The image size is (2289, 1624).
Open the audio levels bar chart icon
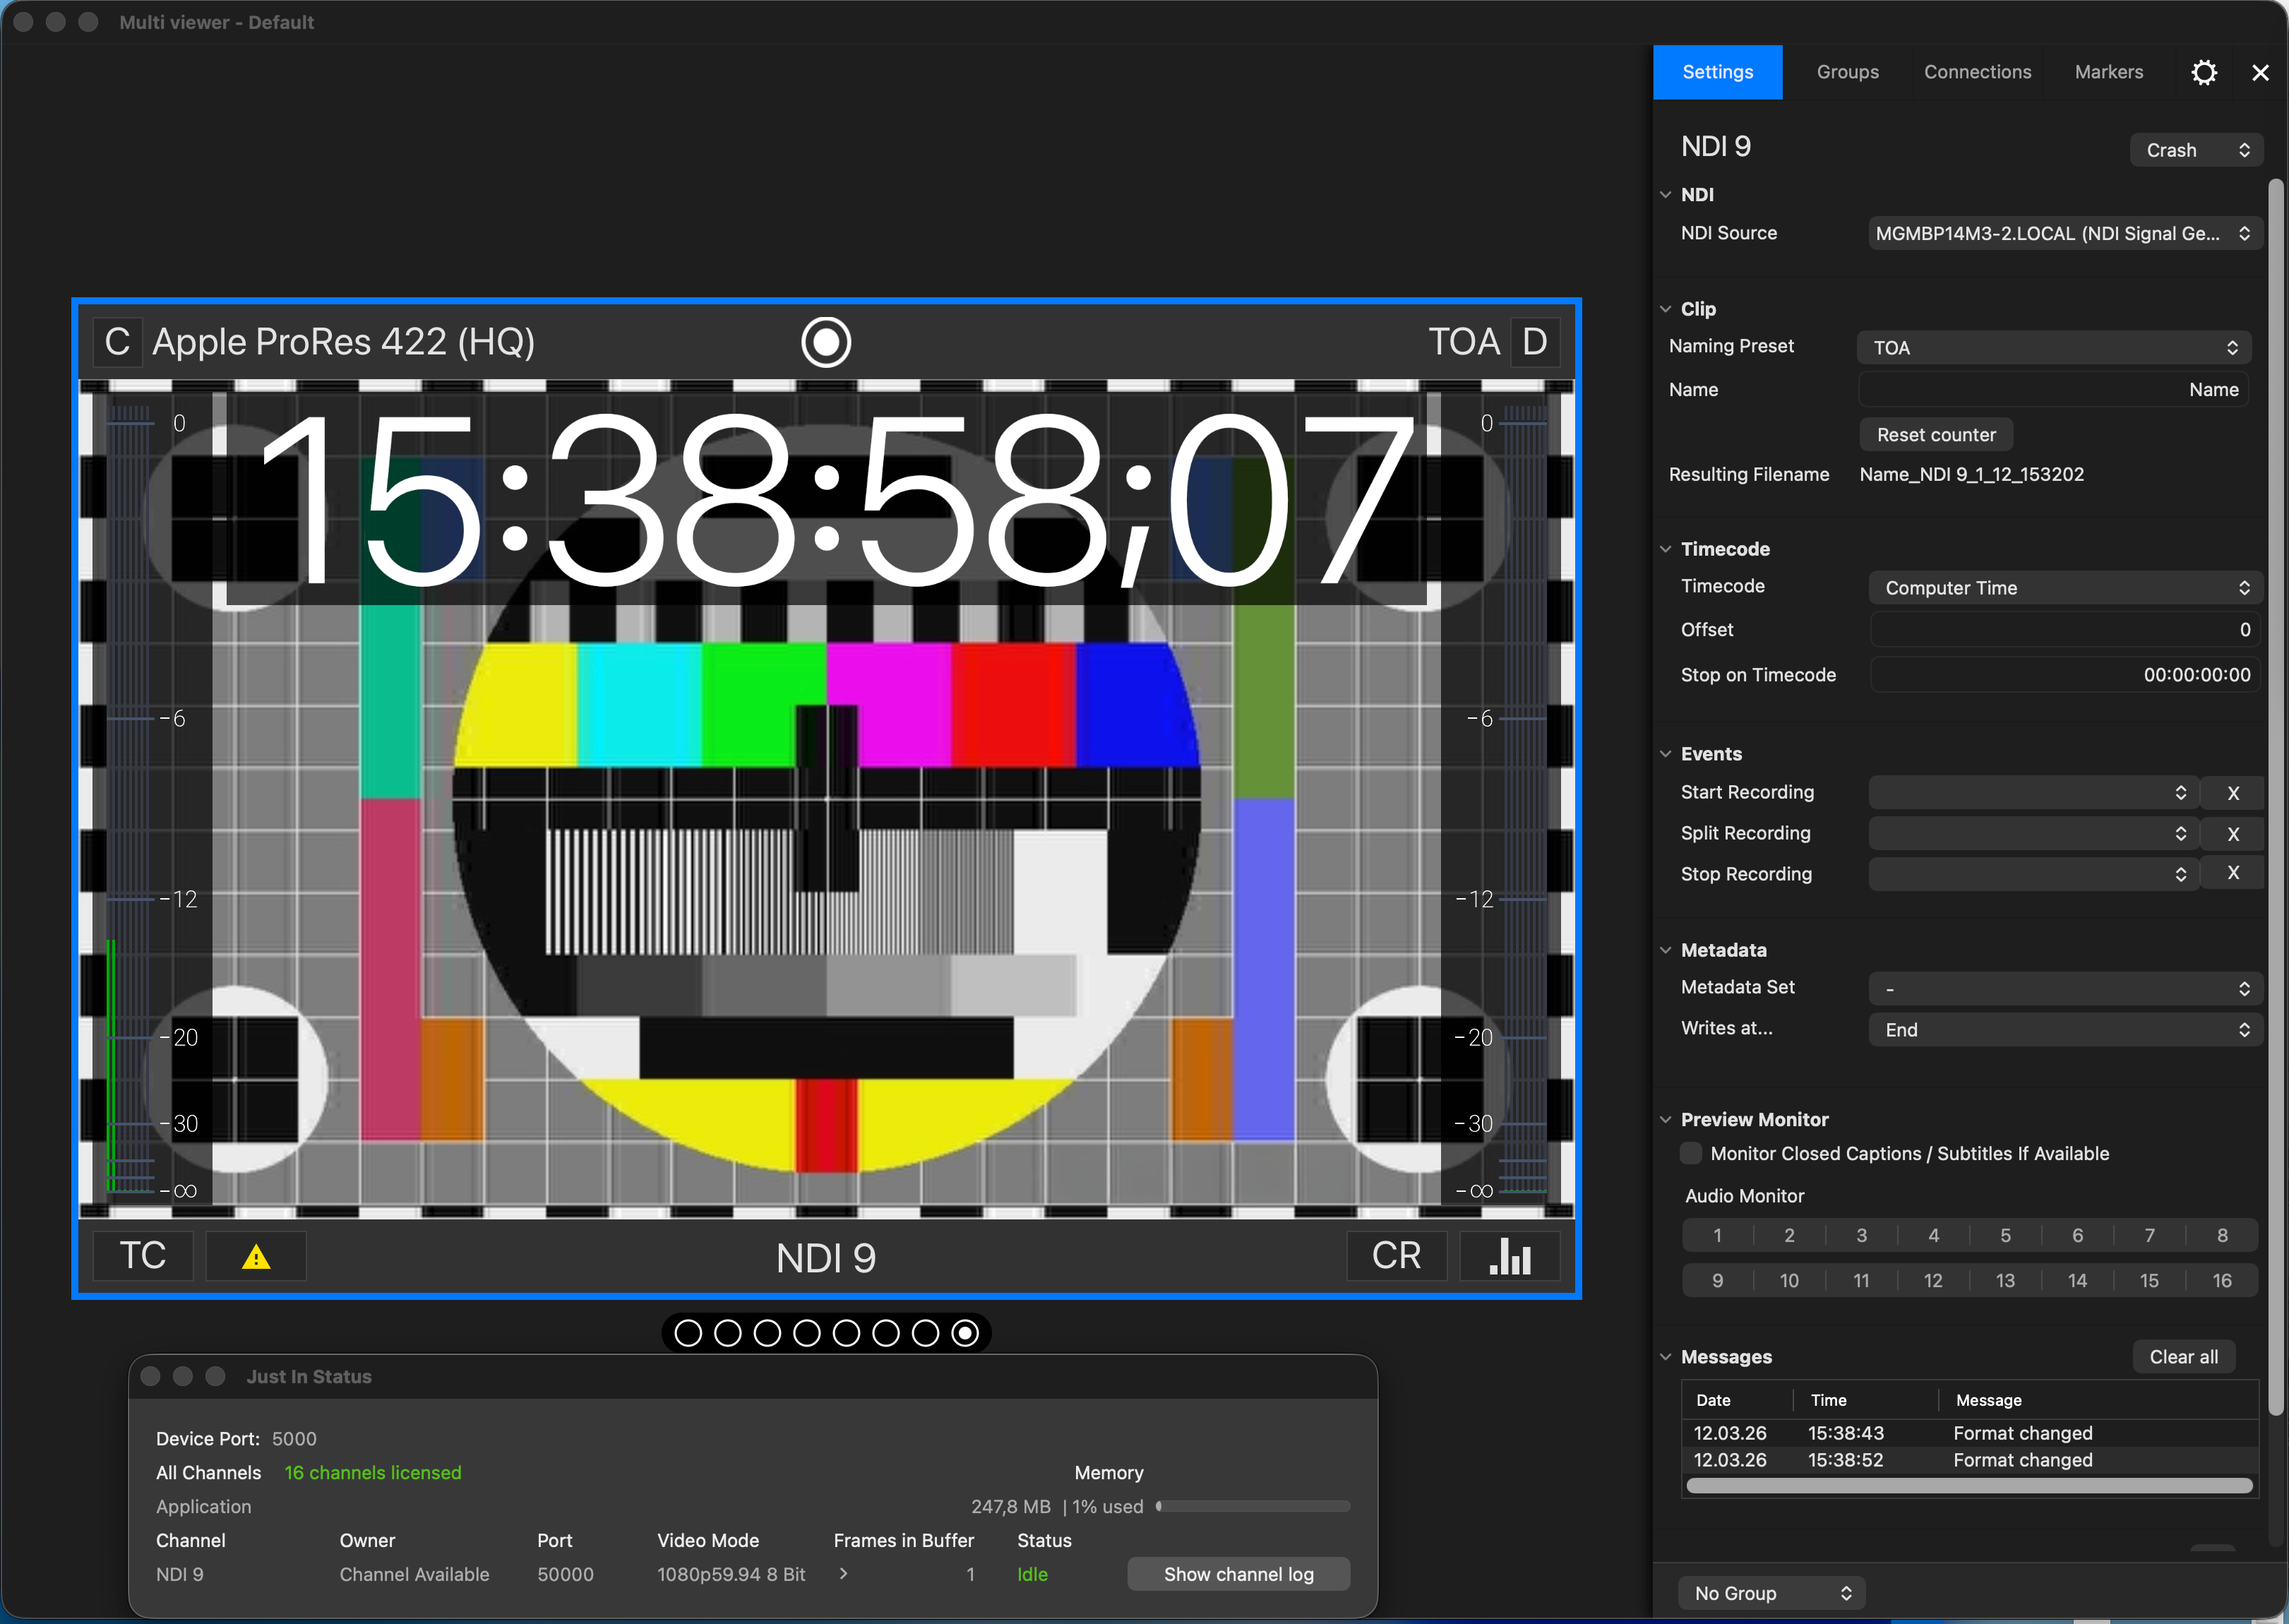click(x=1509, y=1256)
